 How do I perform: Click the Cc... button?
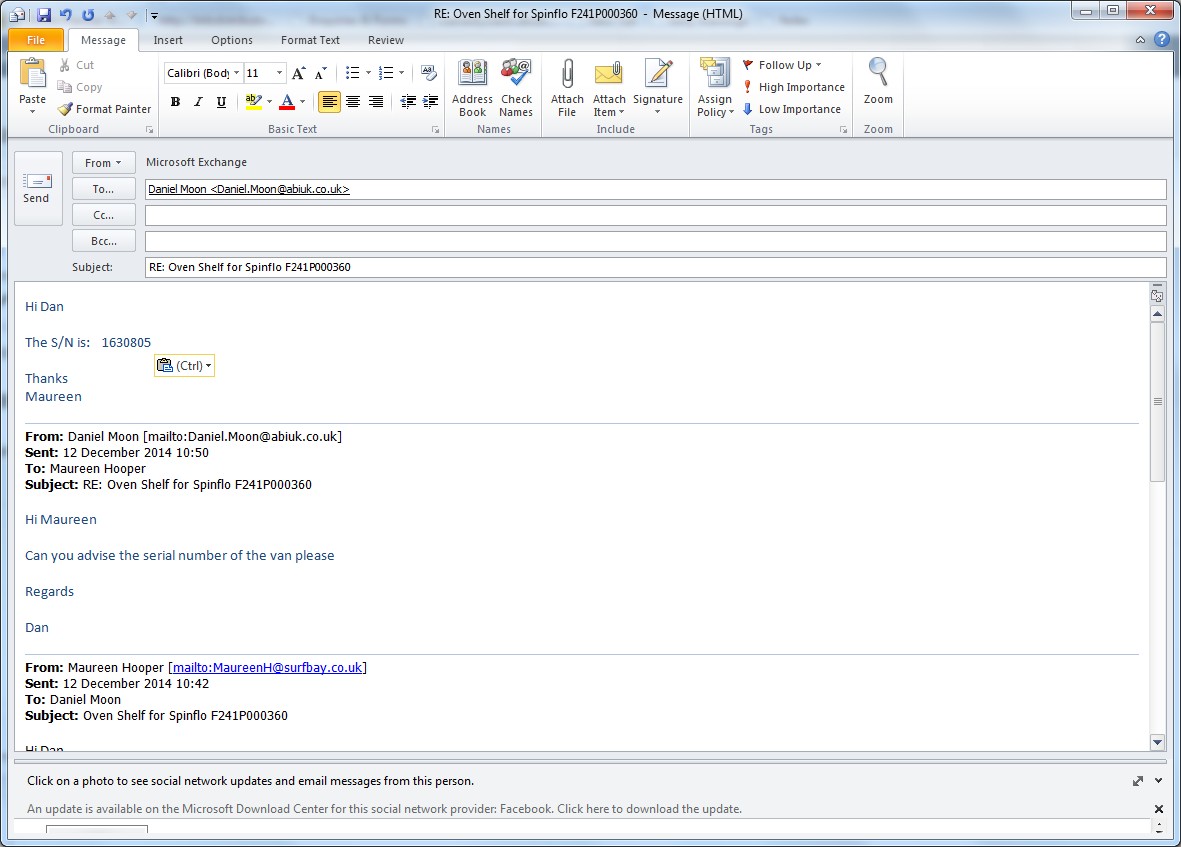click(103, 215)
